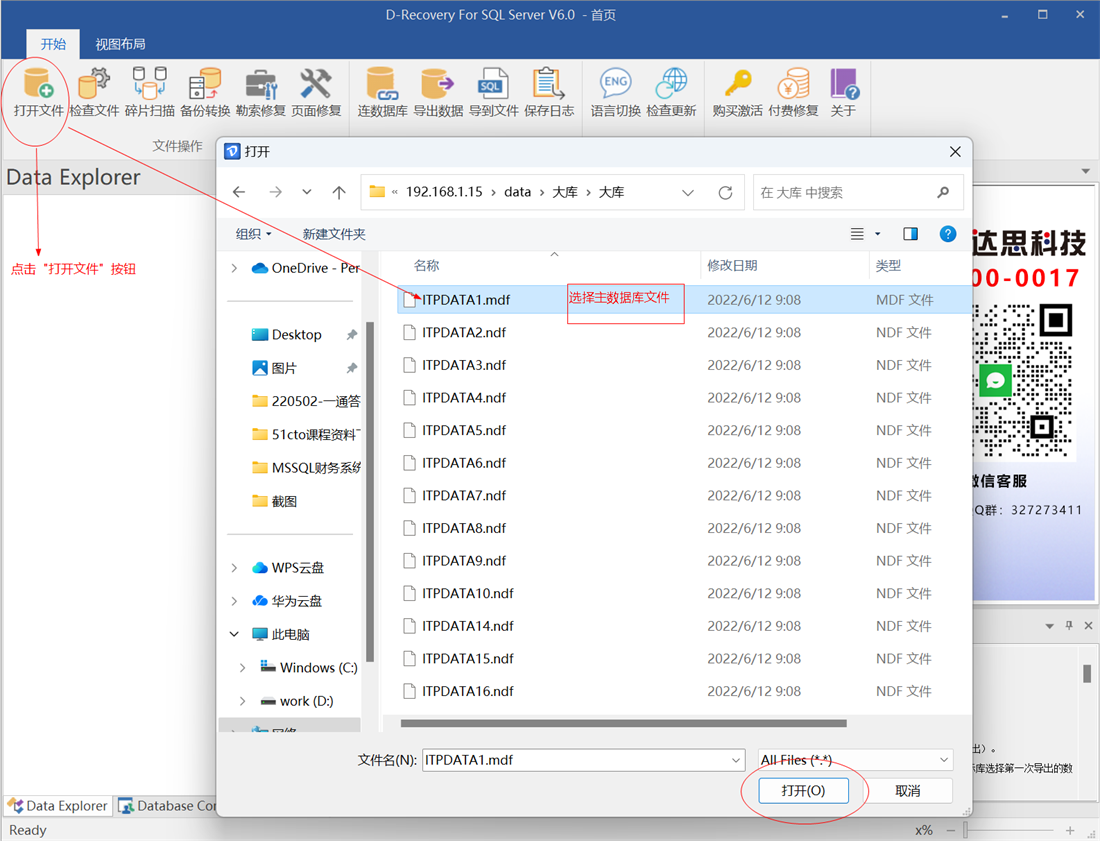Click the 检查更新 check update icon

pos(671,92)
